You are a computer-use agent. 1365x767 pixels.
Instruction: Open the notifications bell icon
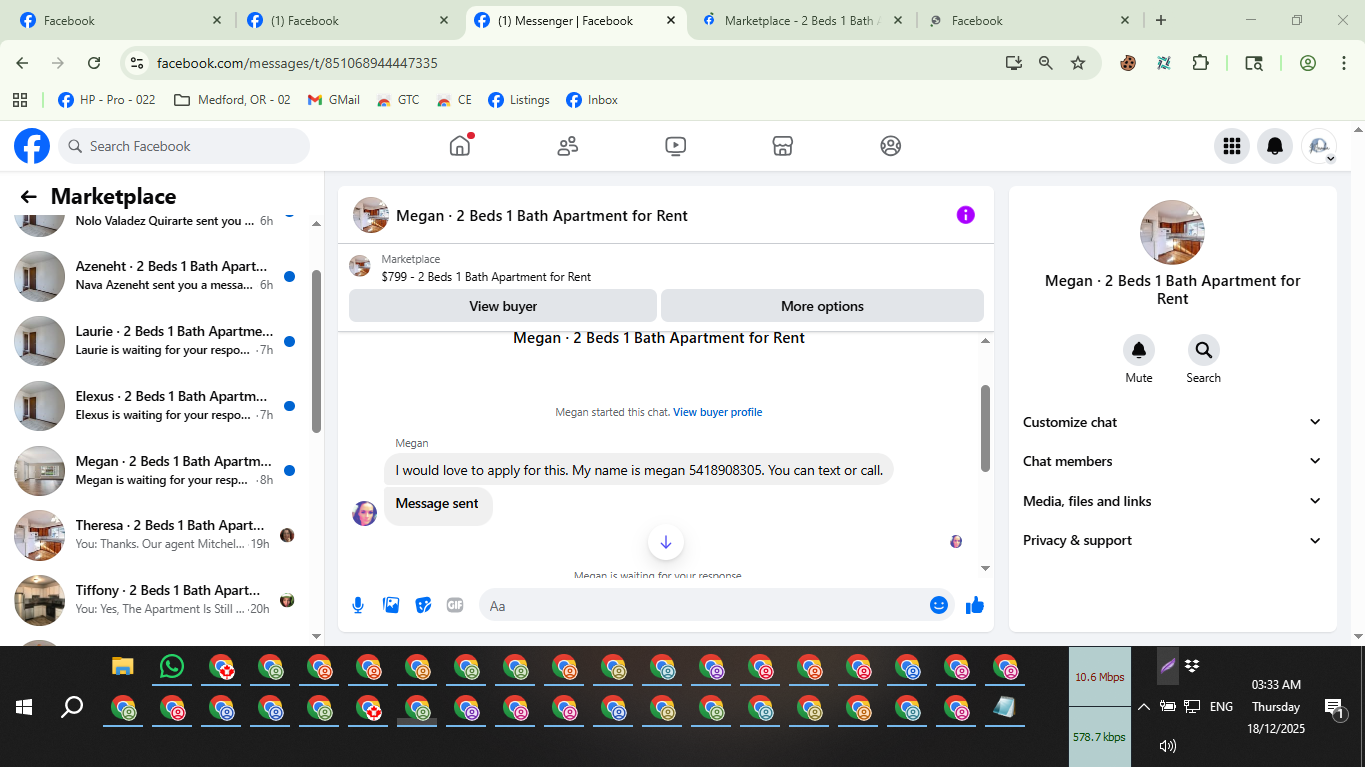(x=1275, y=146)
